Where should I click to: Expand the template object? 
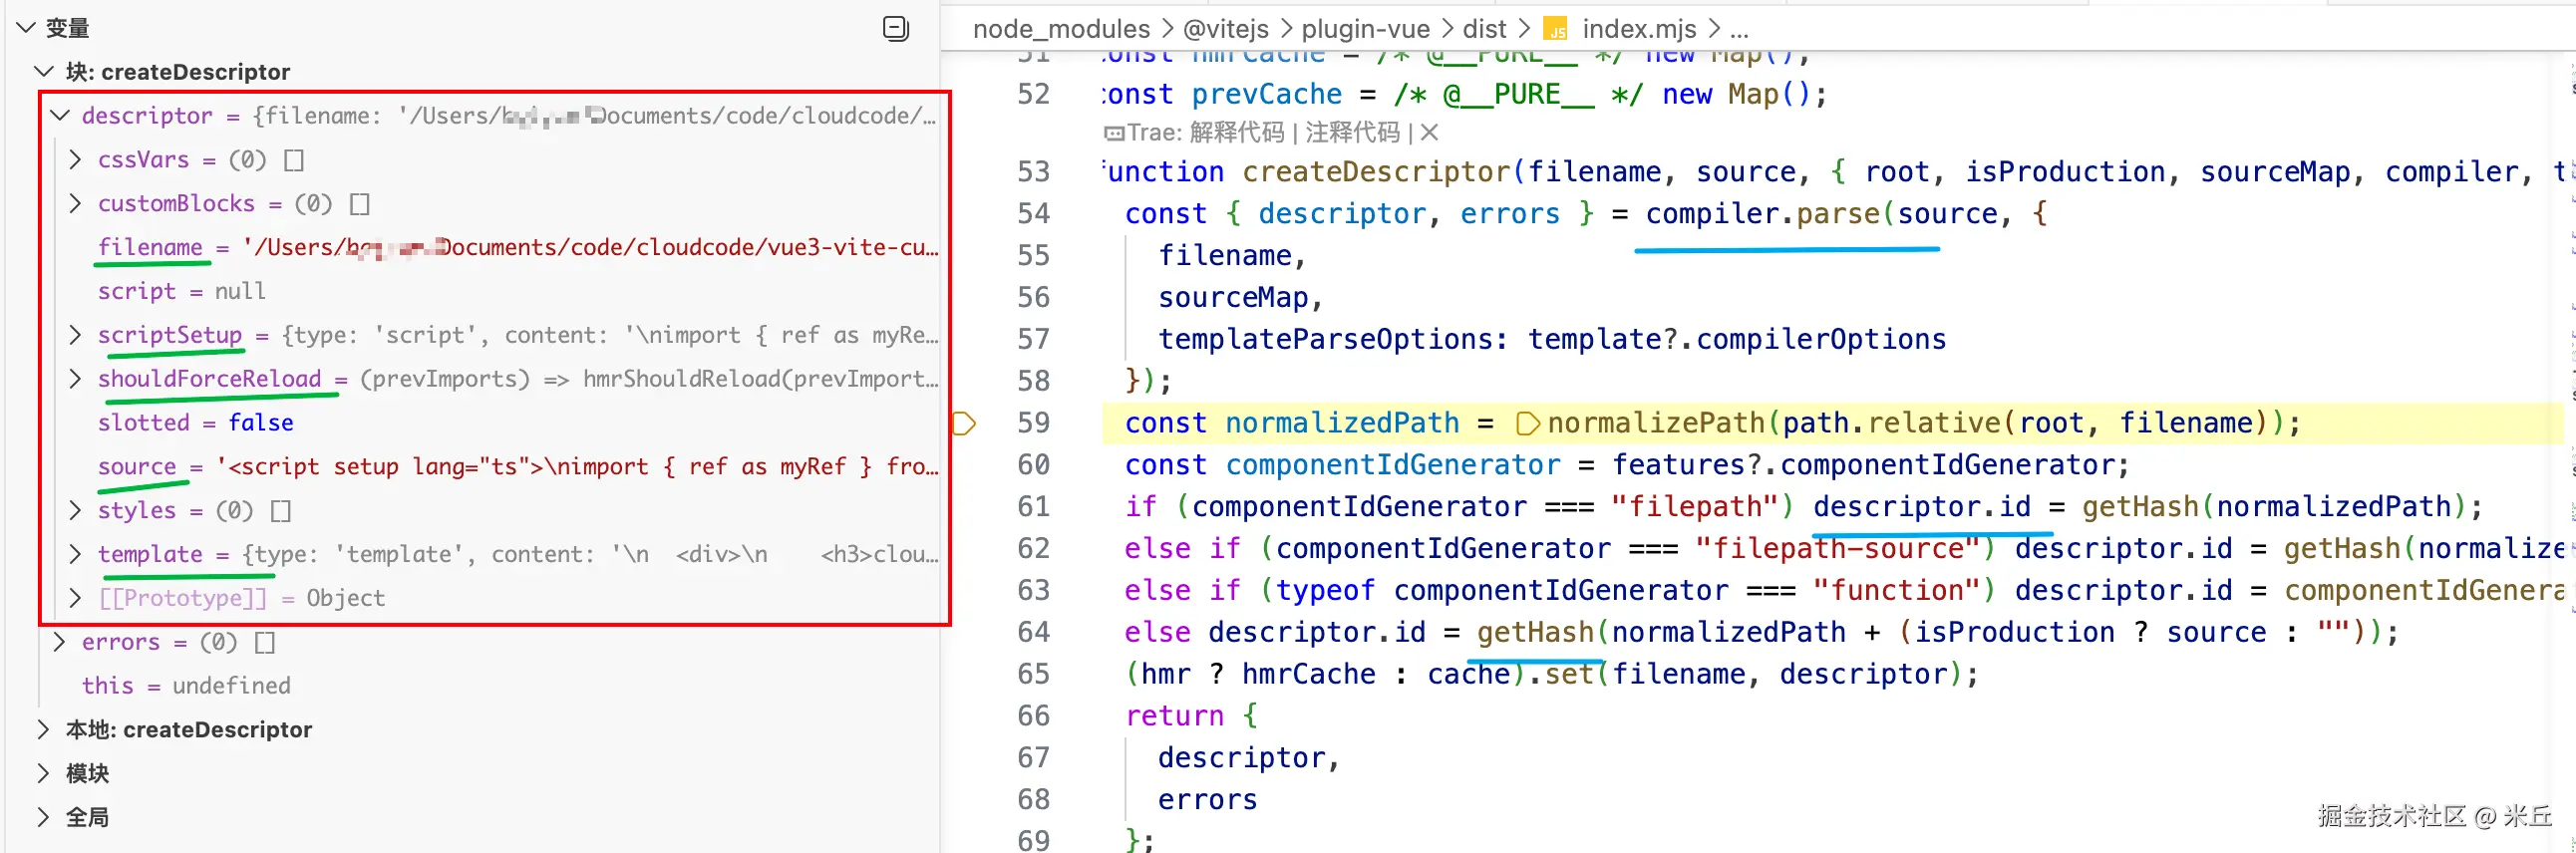click(75, 554)
